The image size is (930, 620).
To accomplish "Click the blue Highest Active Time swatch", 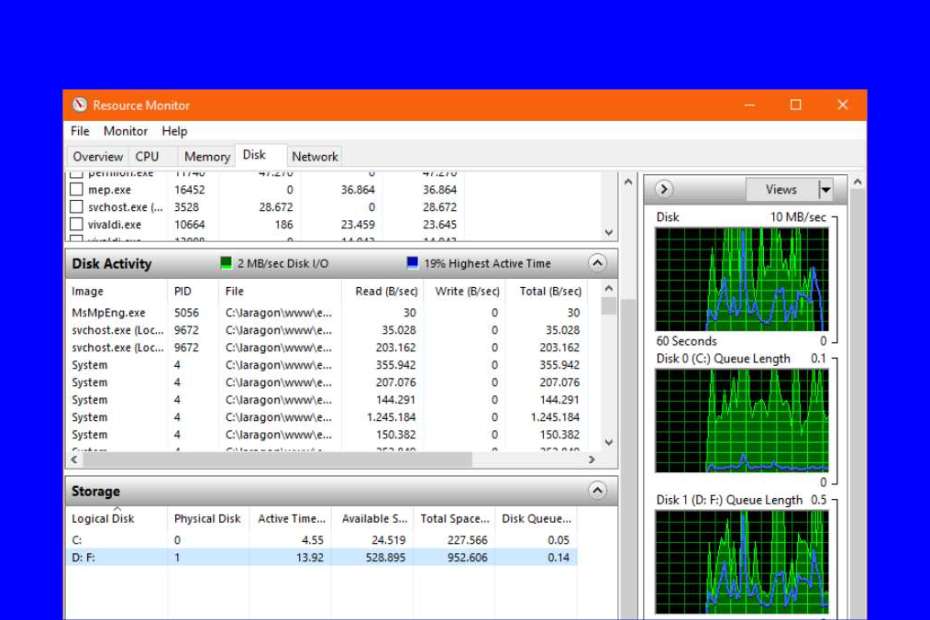I will (412, 264).
